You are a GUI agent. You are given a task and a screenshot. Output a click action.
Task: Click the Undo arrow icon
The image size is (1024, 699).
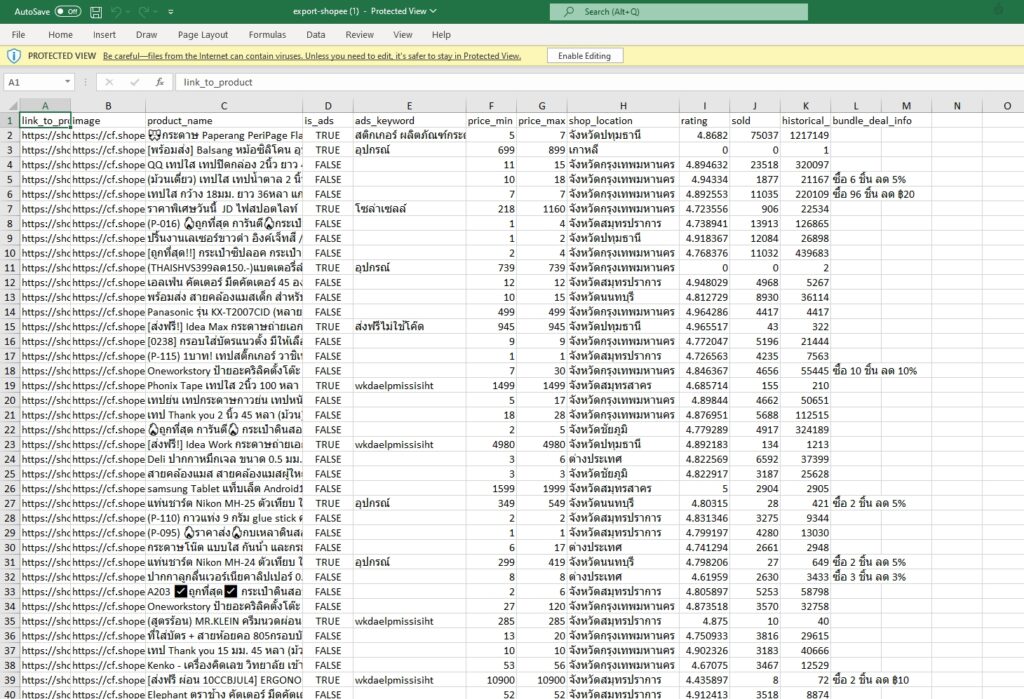click(x=117, y=11)
